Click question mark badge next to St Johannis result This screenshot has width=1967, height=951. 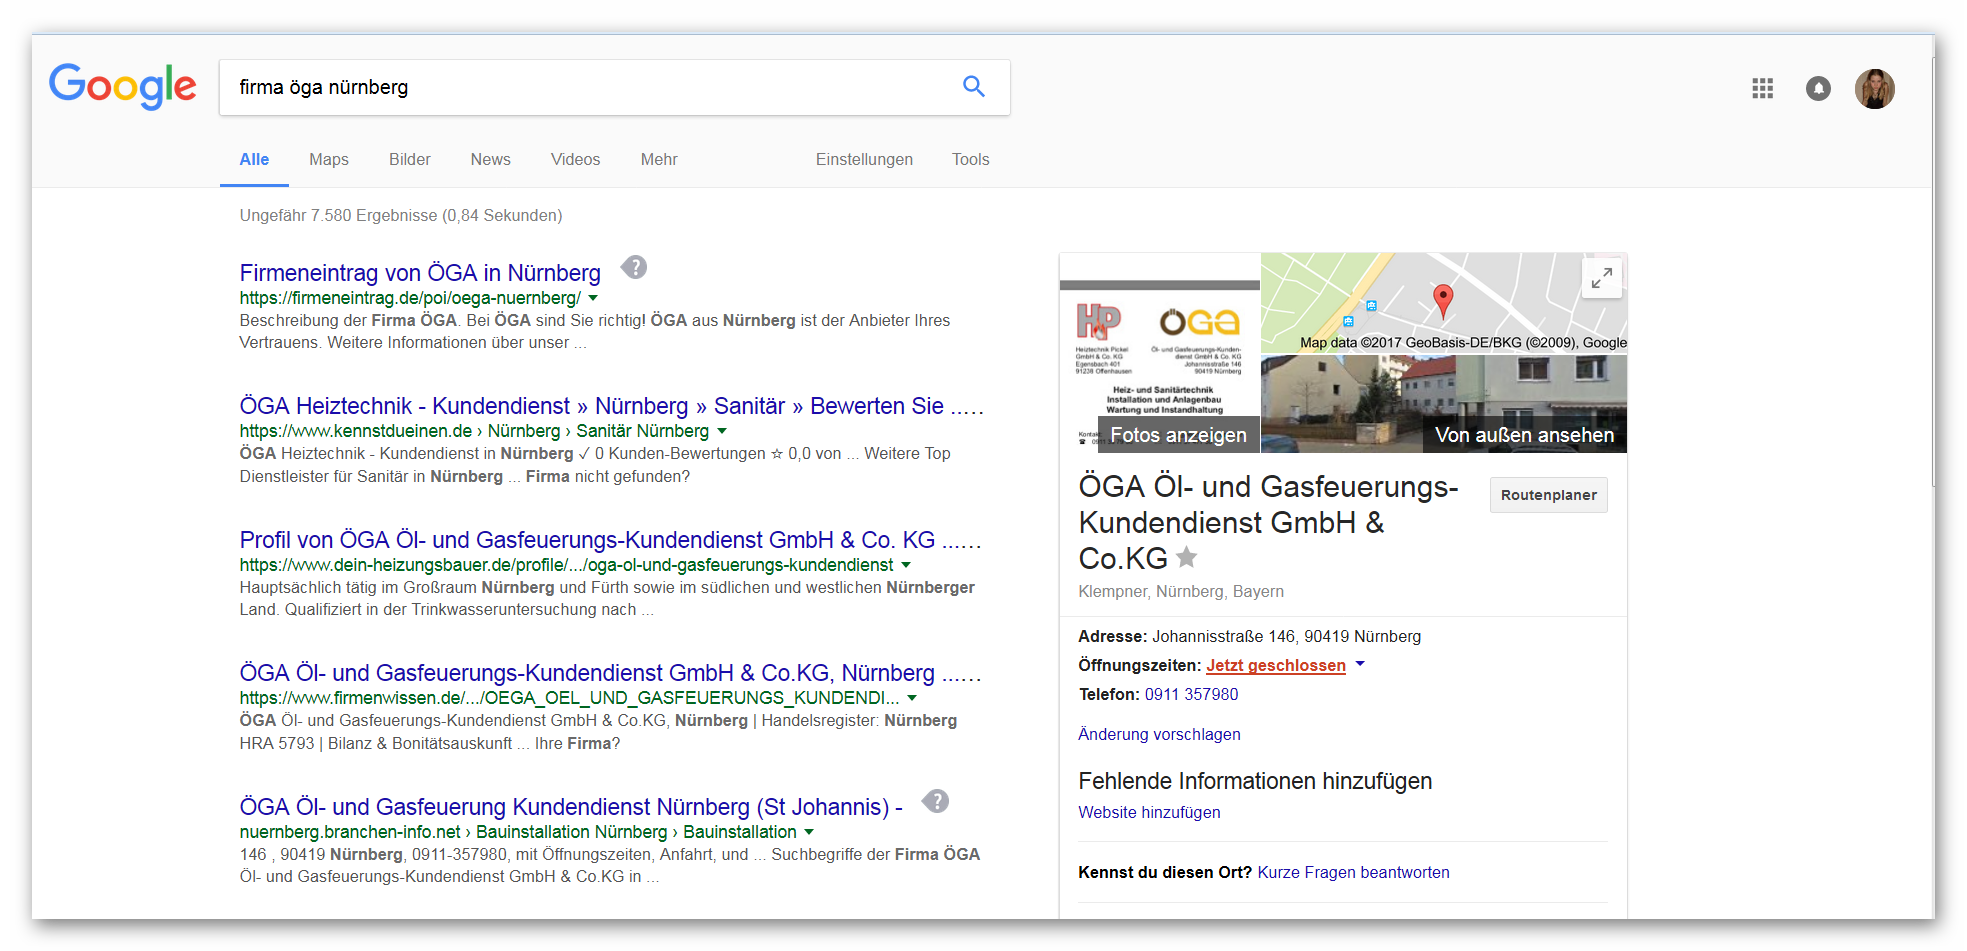[935, 801]
